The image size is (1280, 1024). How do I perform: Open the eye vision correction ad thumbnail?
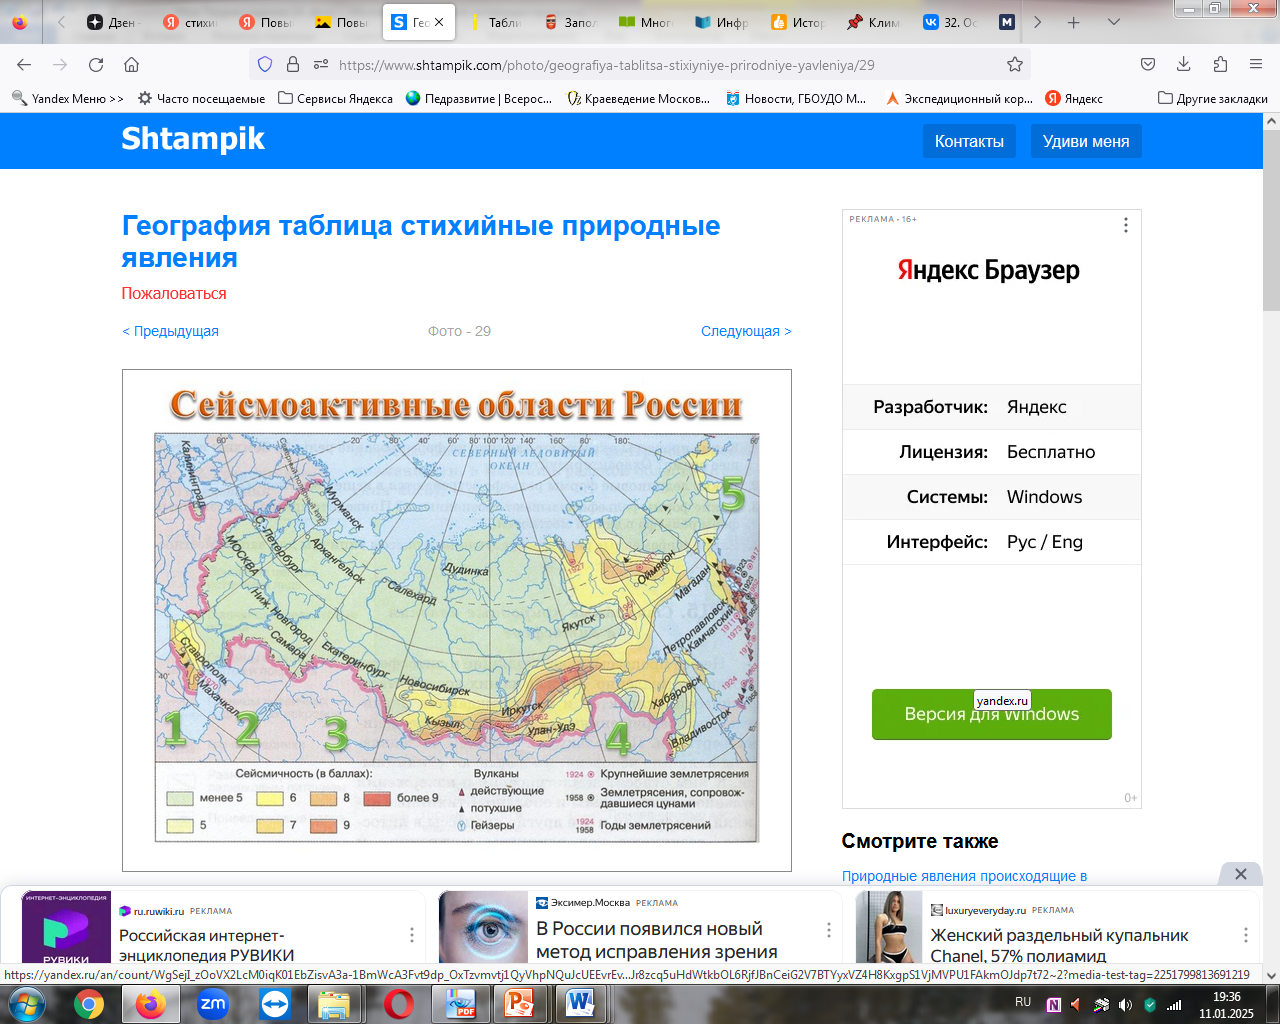(483, 928)
